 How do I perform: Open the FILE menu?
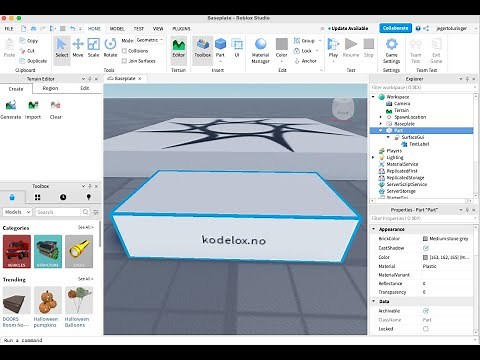(9, 29)
